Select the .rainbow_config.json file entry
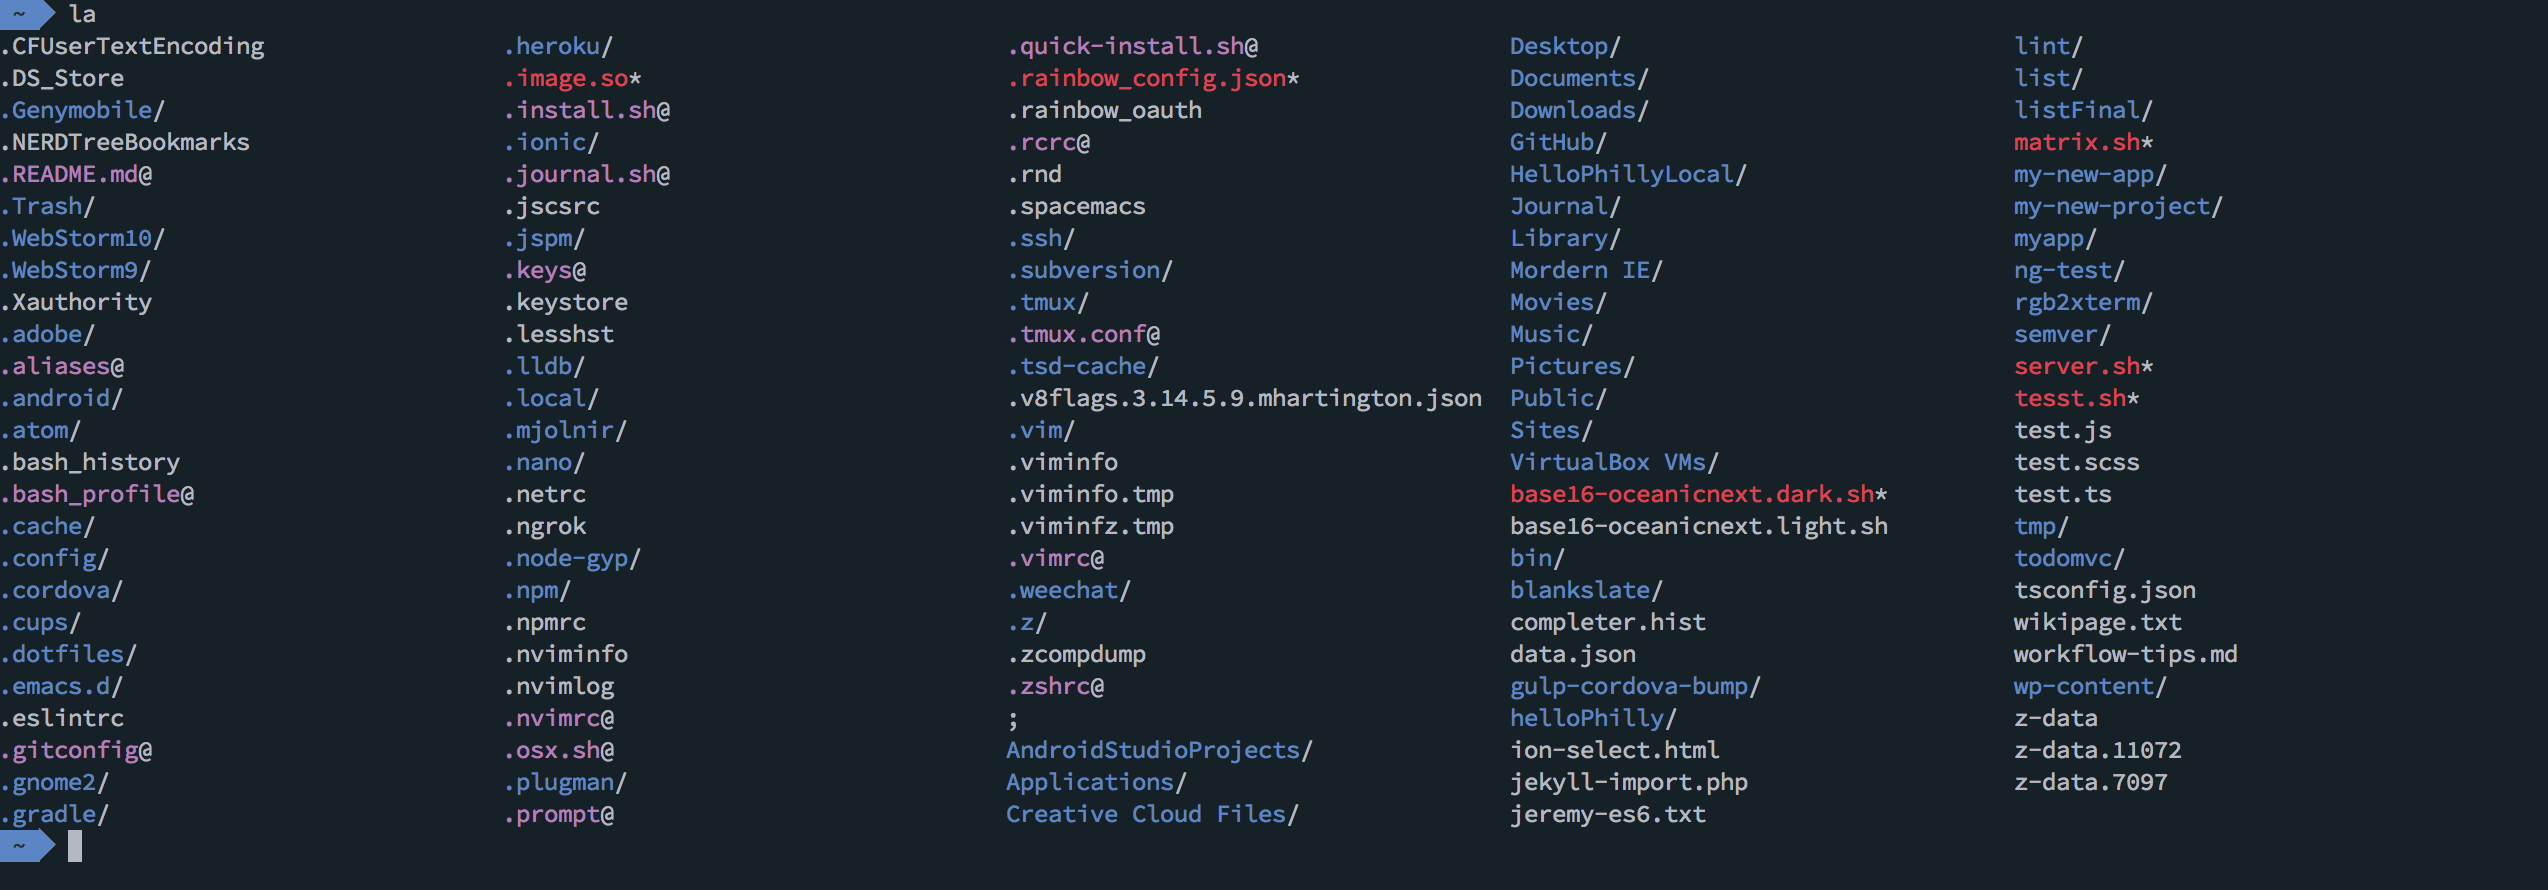2548x890 pixels. point(1152,78)
